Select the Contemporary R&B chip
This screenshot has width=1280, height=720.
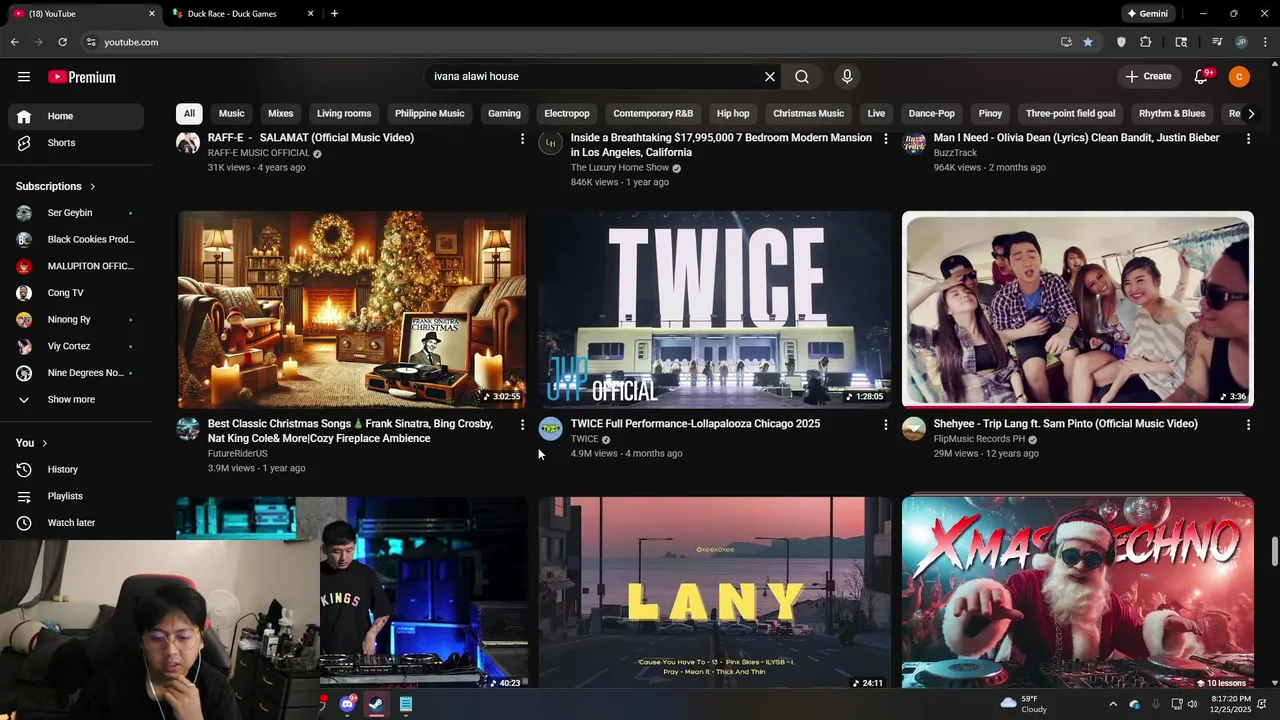pos(653,114)
